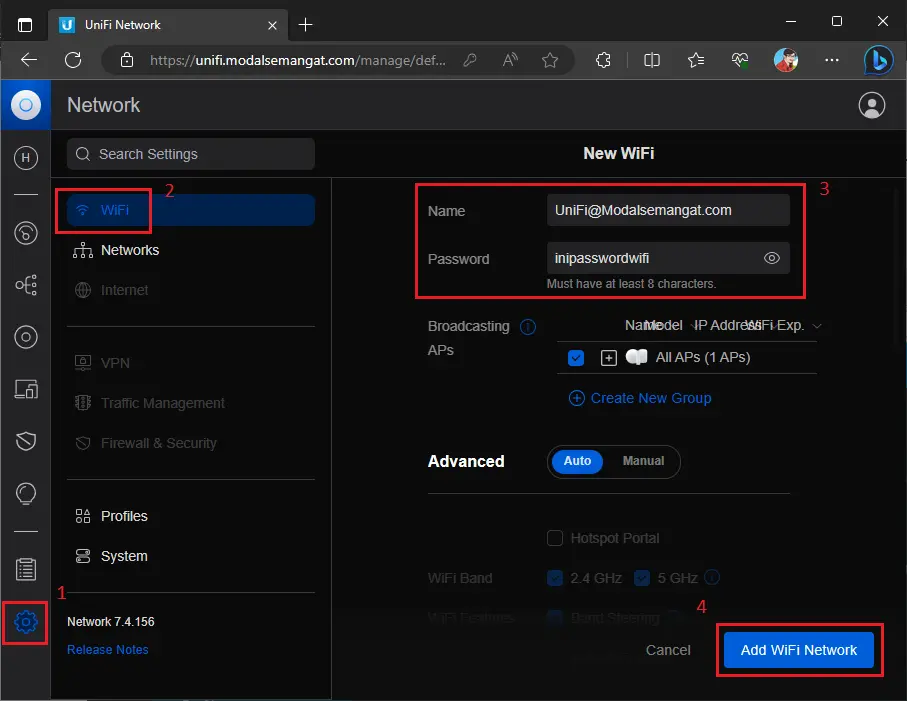907x701 pixels.
Task: Toggle the Band Steering checkbox
Action: point(555,617)
